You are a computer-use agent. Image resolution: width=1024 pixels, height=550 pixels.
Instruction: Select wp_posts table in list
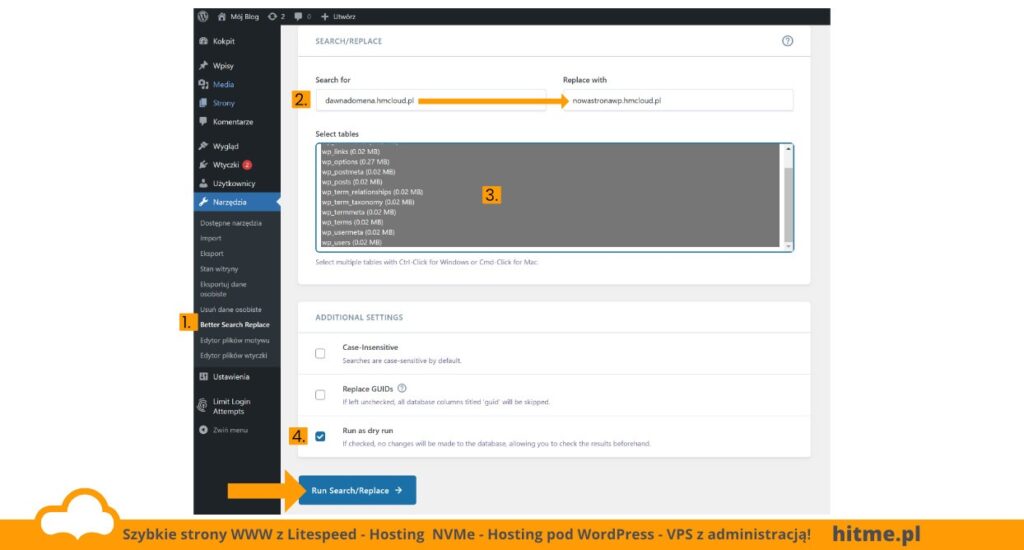pyautogui.click(x=550, y=182)
